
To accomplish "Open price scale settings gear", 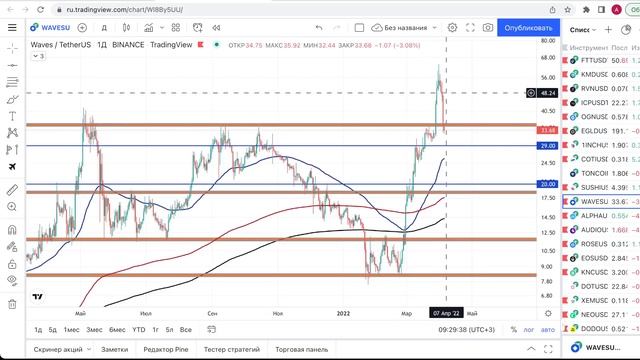I will tap(548, 313).
